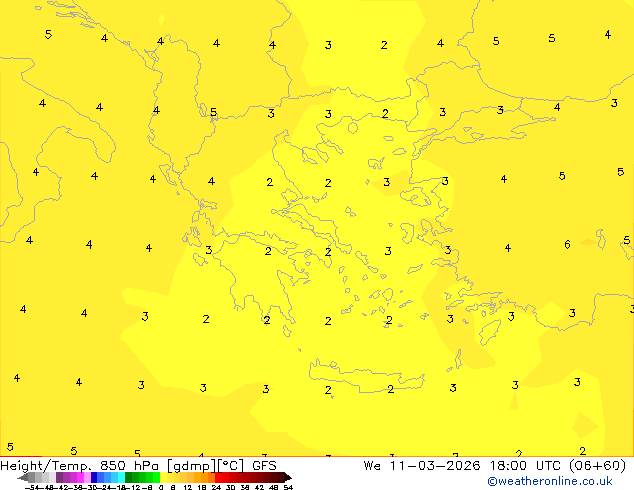Click the 6 temperature value on map
The height and width of the screenshot is (490, 634).
point(567,245)
